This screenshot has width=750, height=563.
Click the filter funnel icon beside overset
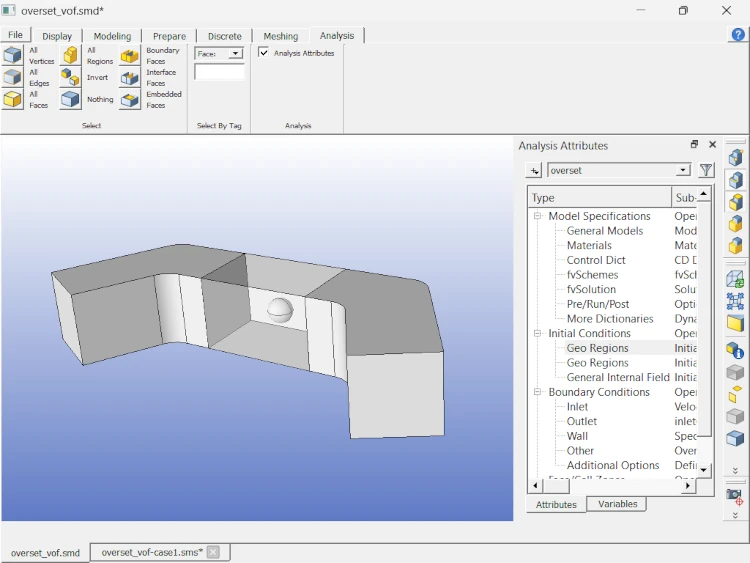tap(706, 170)
